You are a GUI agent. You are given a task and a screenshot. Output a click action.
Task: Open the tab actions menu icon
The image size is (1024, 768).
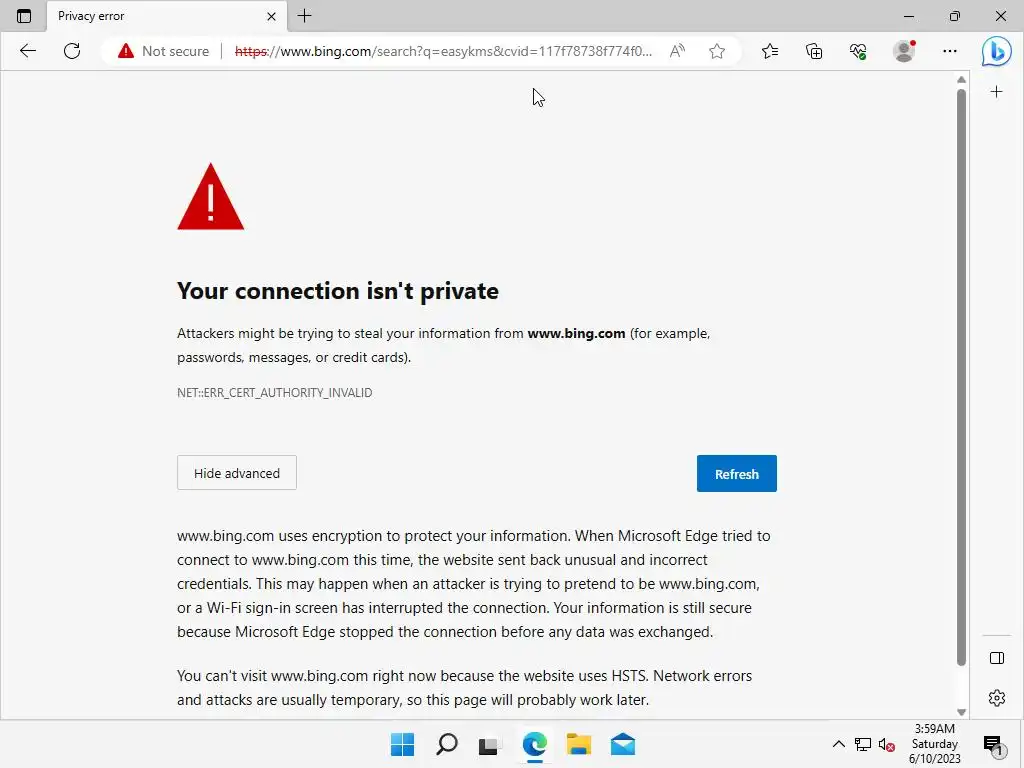coord(24,16)
